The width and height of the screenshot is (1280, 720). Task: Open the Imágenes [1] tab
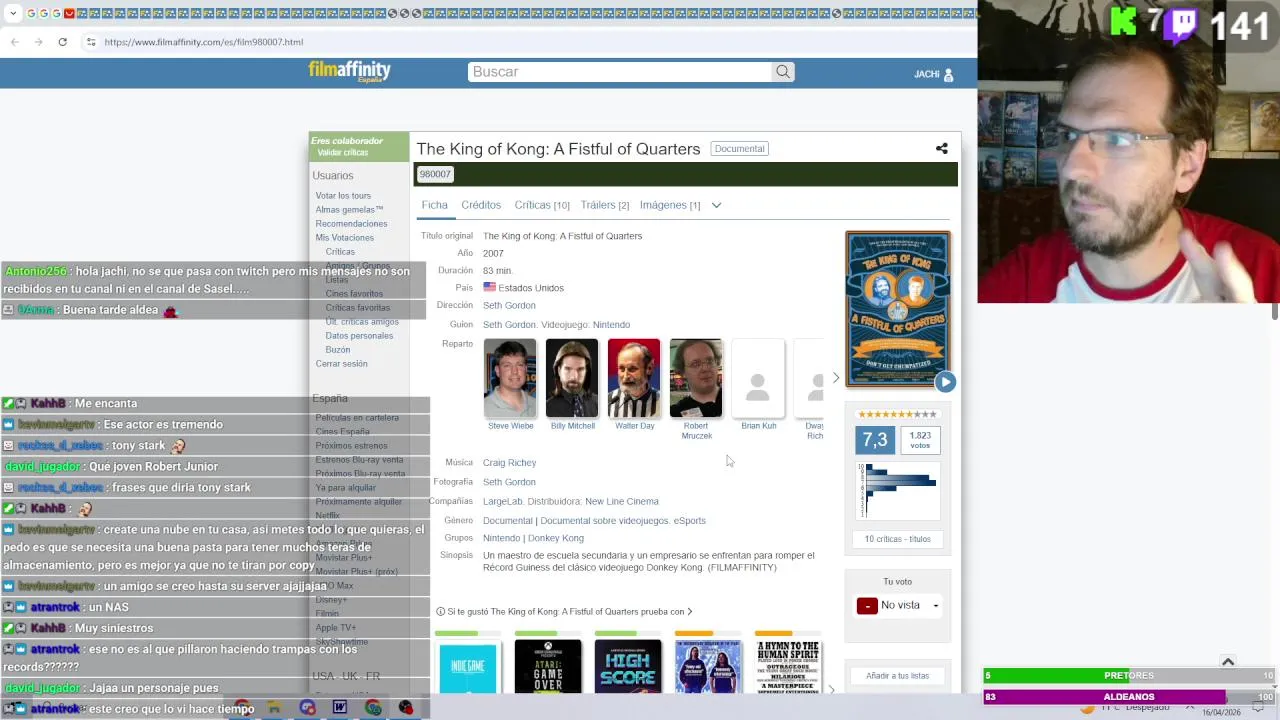click(669, 205)
